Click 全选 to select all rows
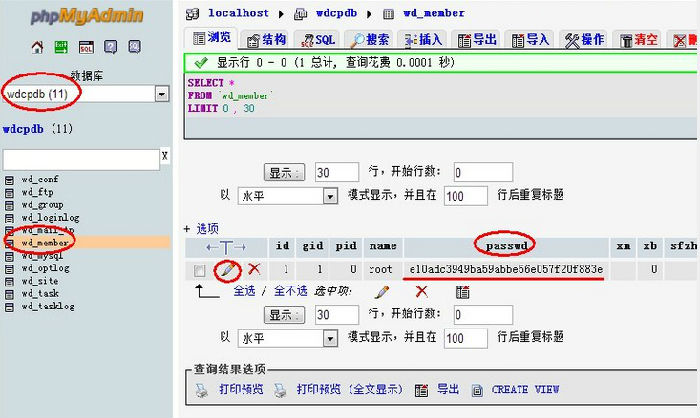The width and height of the screenshot is (700, 418). tap(244, 292)
